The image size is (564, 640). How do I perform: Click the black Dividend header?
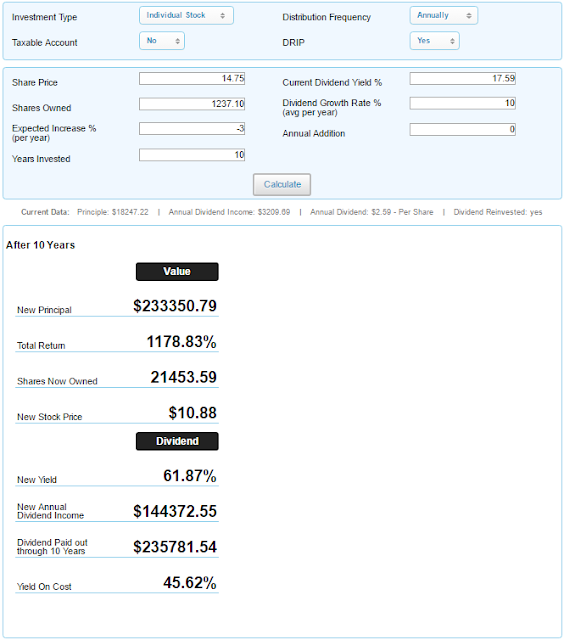point(177,441)
